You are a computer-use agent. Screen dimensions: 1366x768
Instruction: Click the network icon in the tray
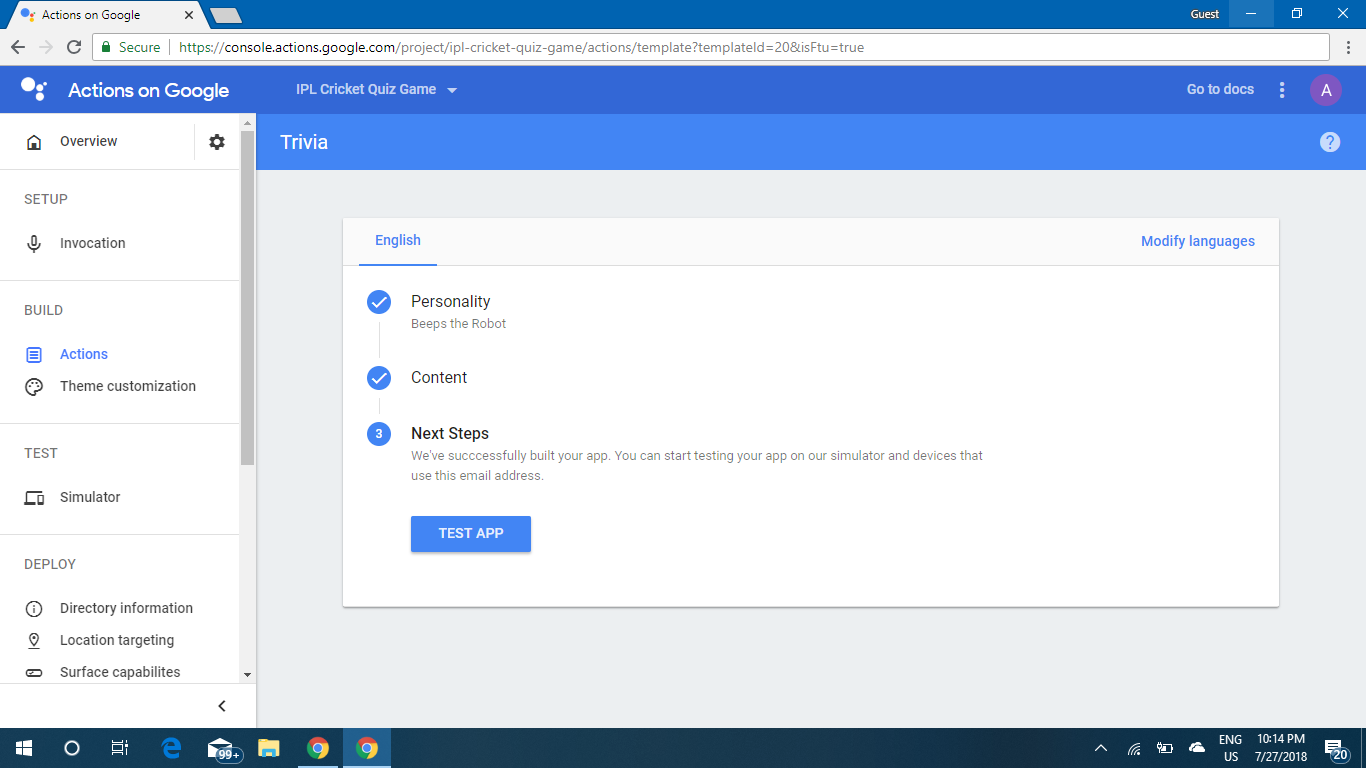(x=1134, y=748)
